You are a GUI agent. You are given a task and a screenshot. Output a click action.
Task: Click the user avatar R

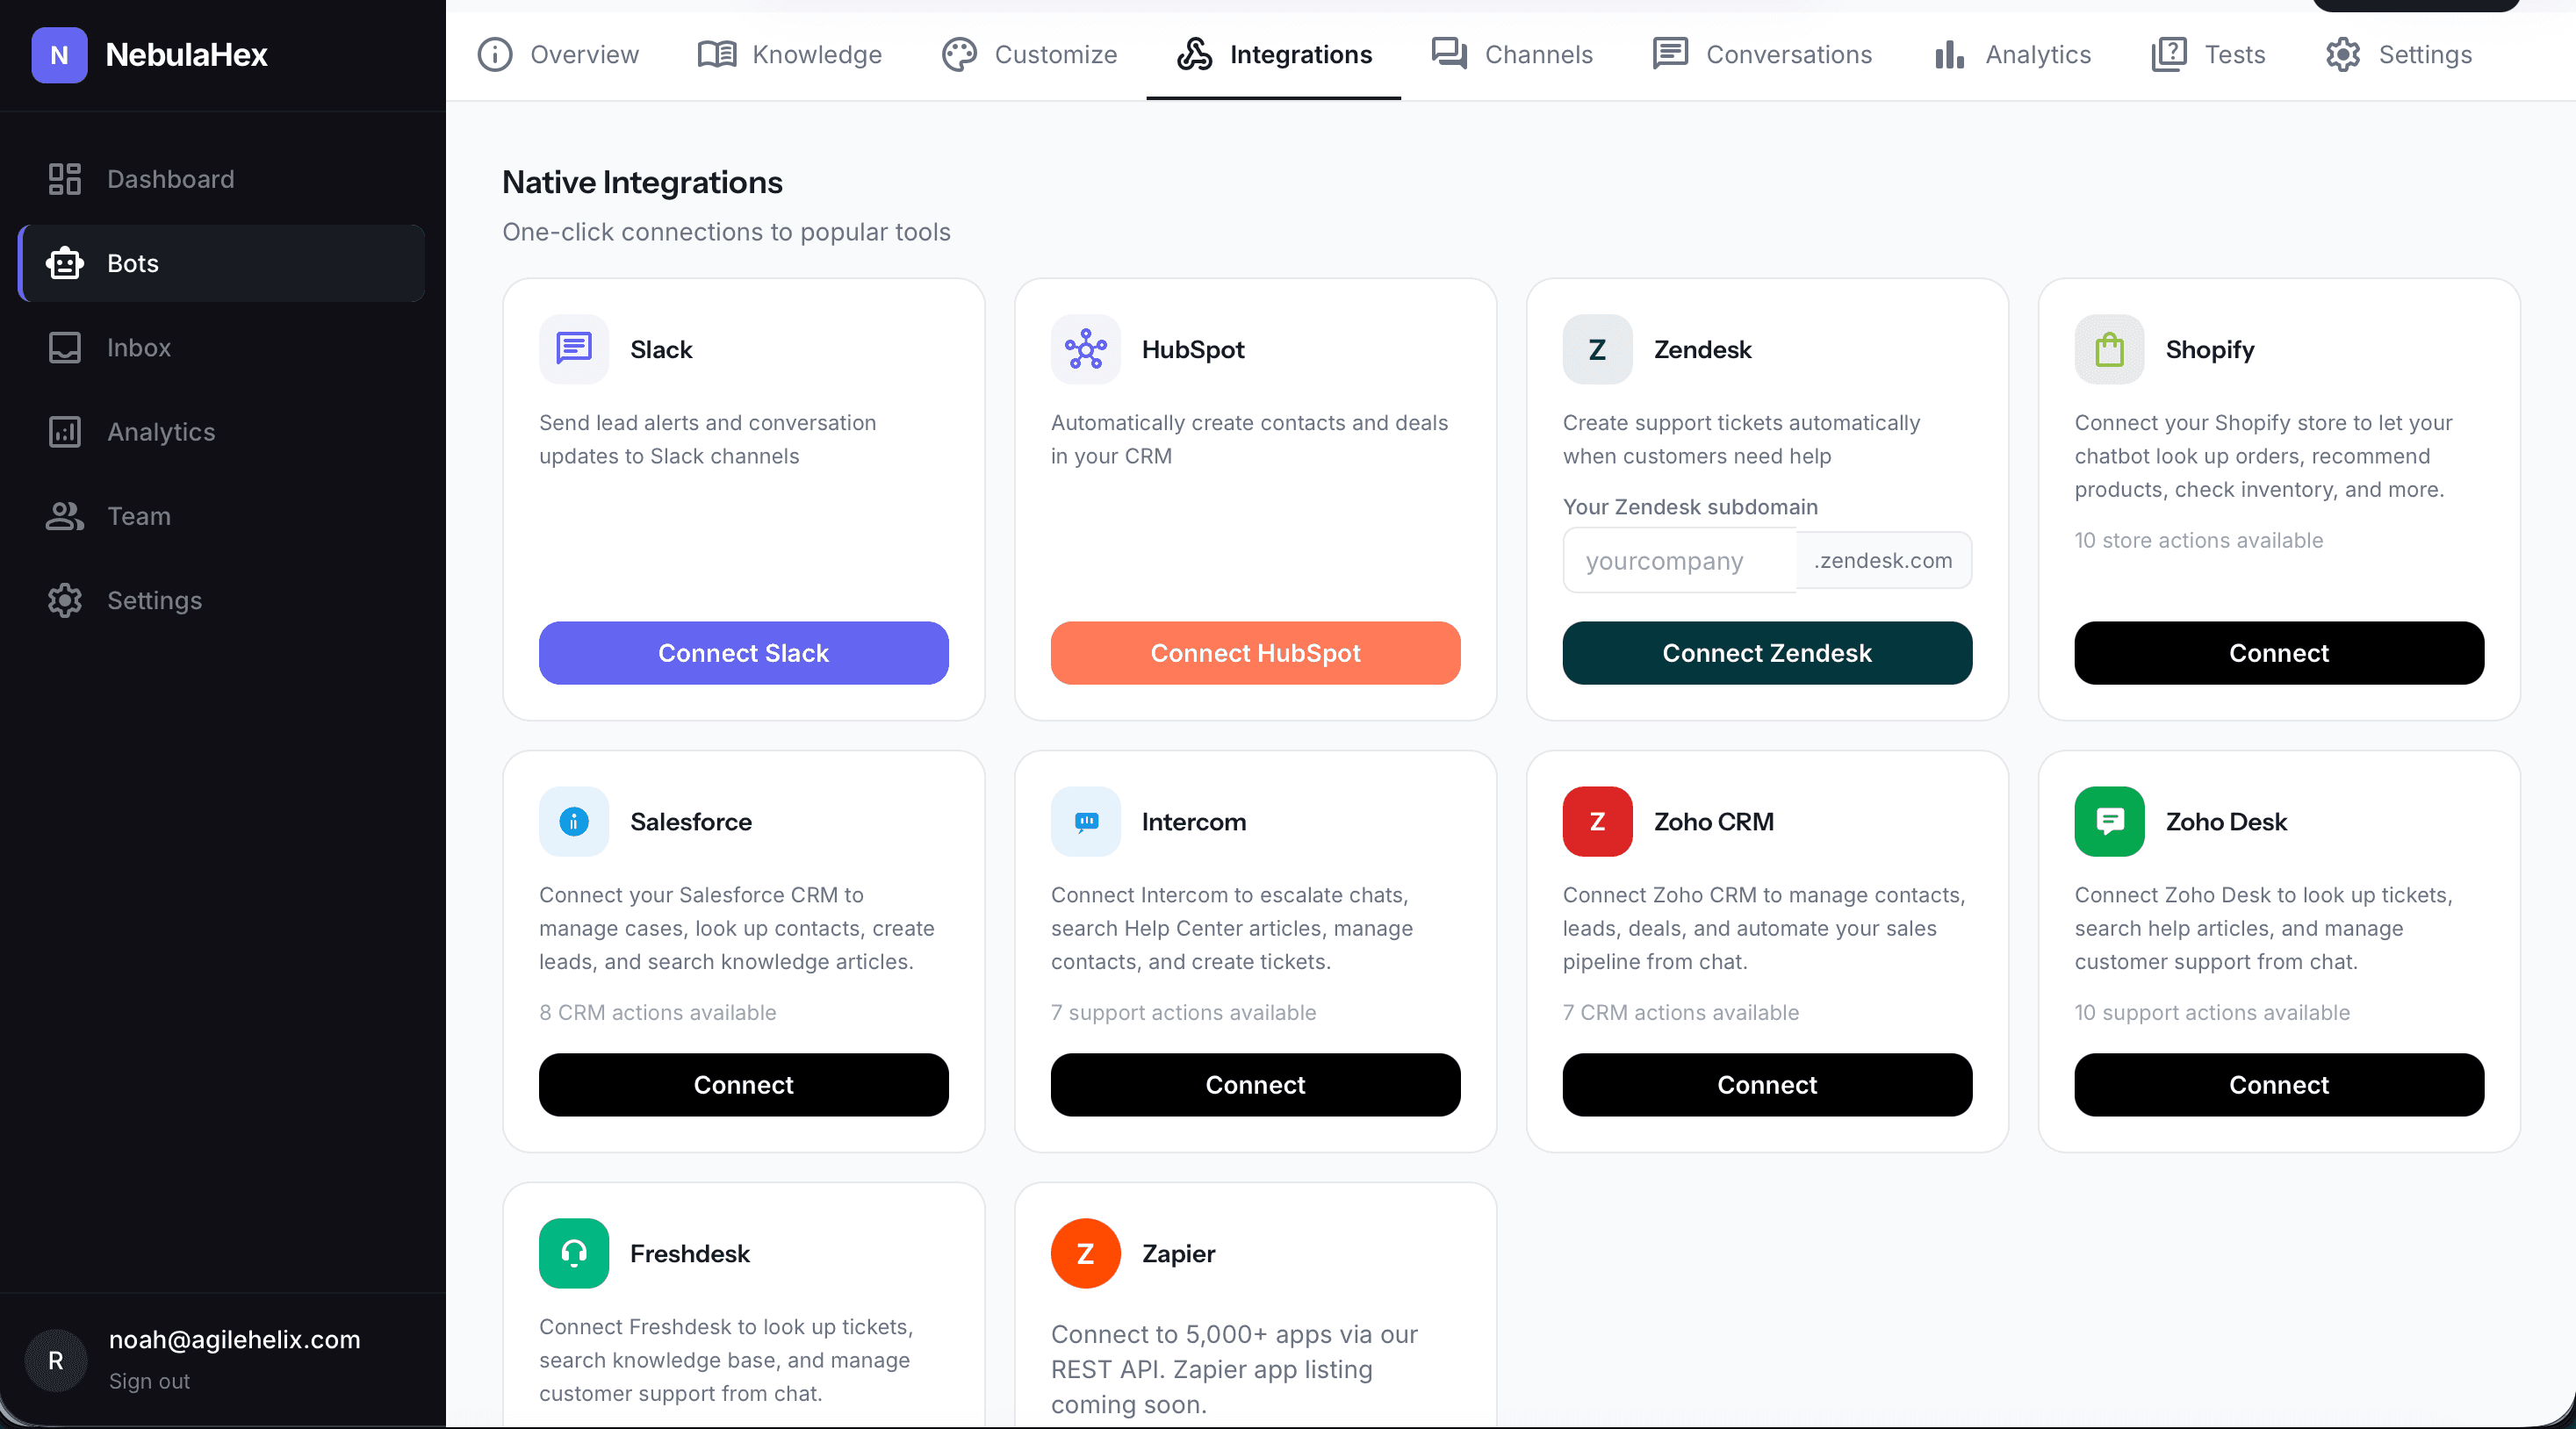point(56,1360)
